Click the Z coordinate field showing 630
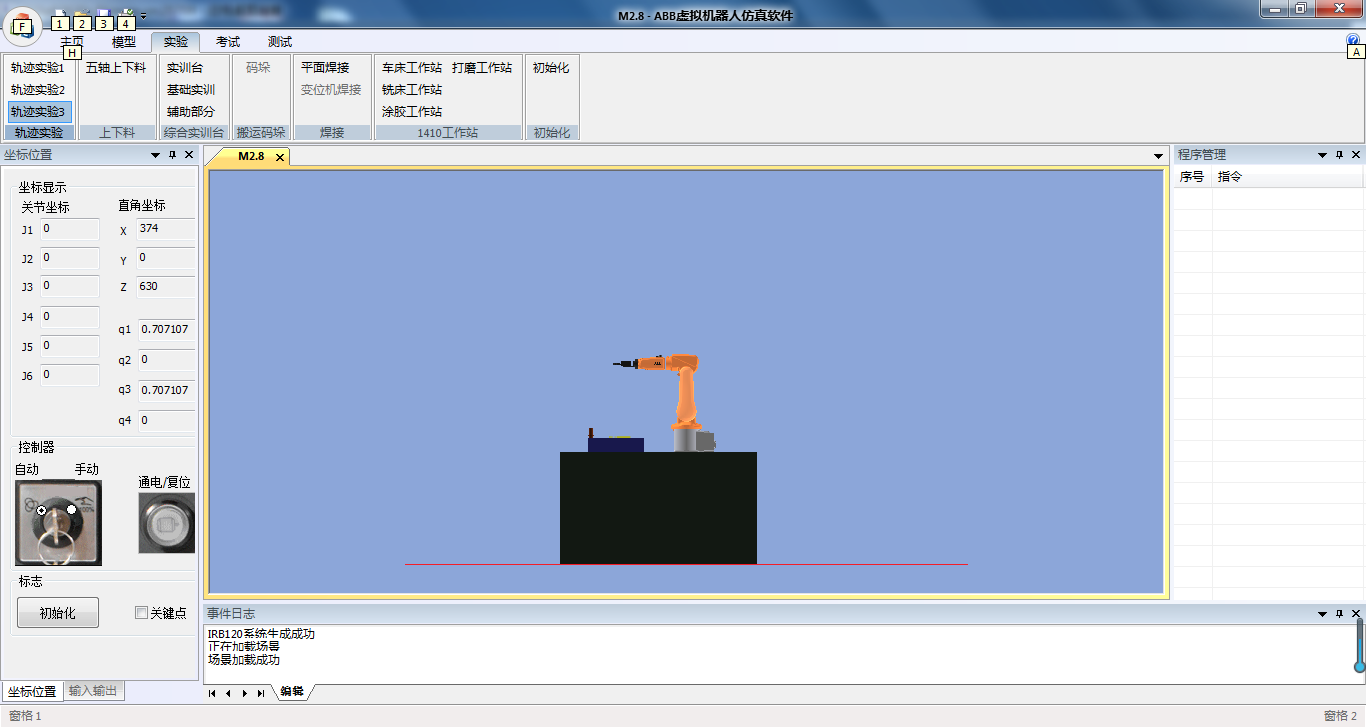Screen dimensions: 1366x728 coord(166,288)
